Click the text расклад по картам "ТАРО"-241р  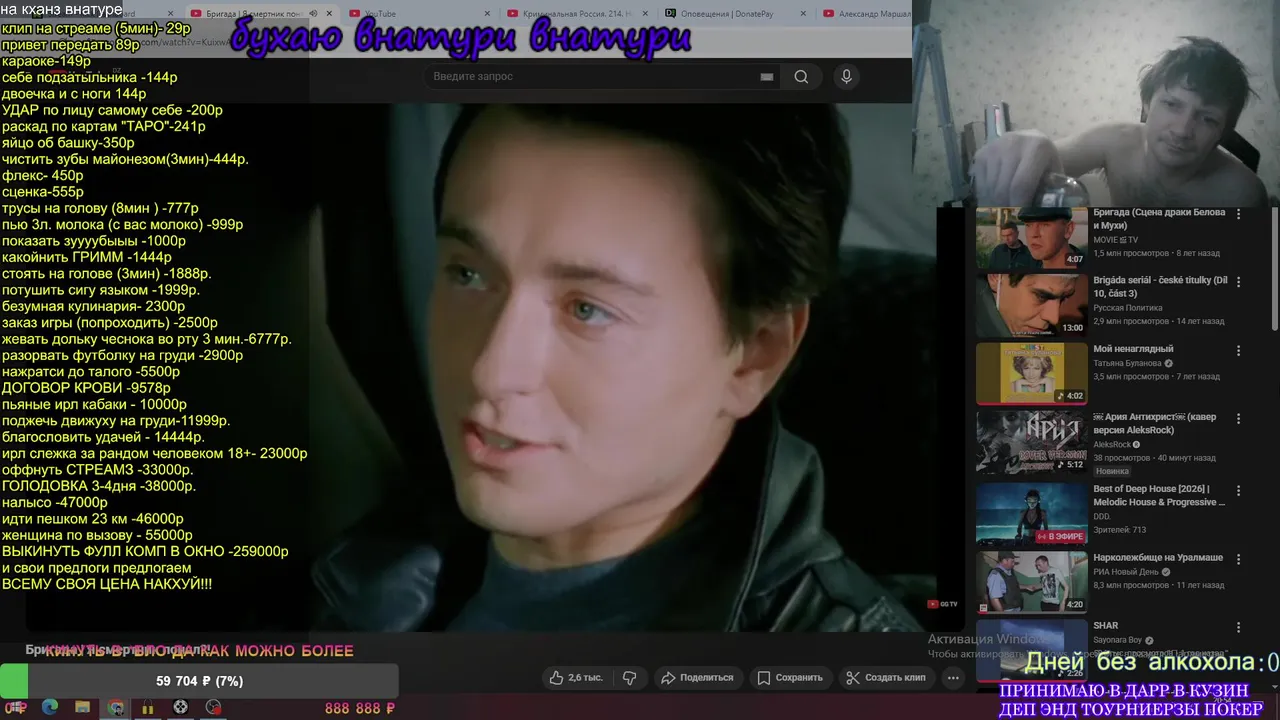(x=104, y=126)
